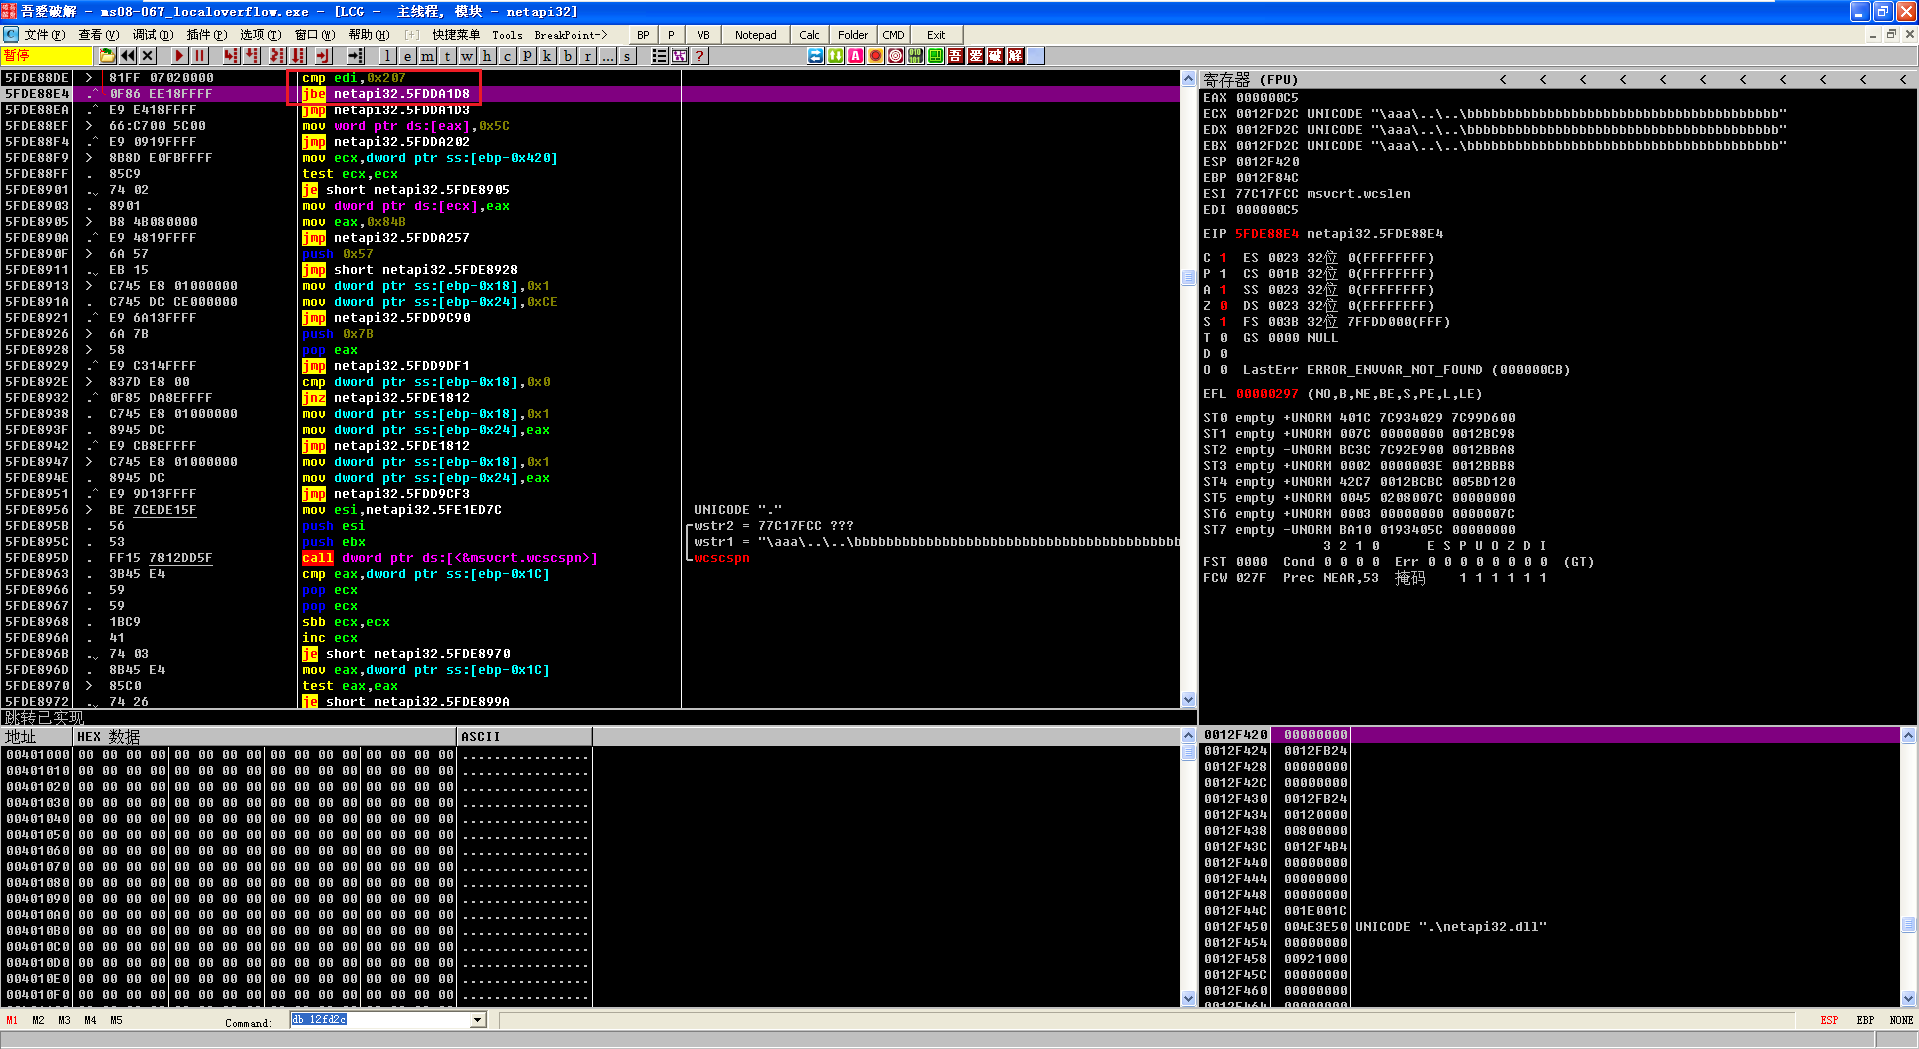Switch to memory dump M3
The height and width of the screenshot is (1049, 1919).
pos(64,1020)
